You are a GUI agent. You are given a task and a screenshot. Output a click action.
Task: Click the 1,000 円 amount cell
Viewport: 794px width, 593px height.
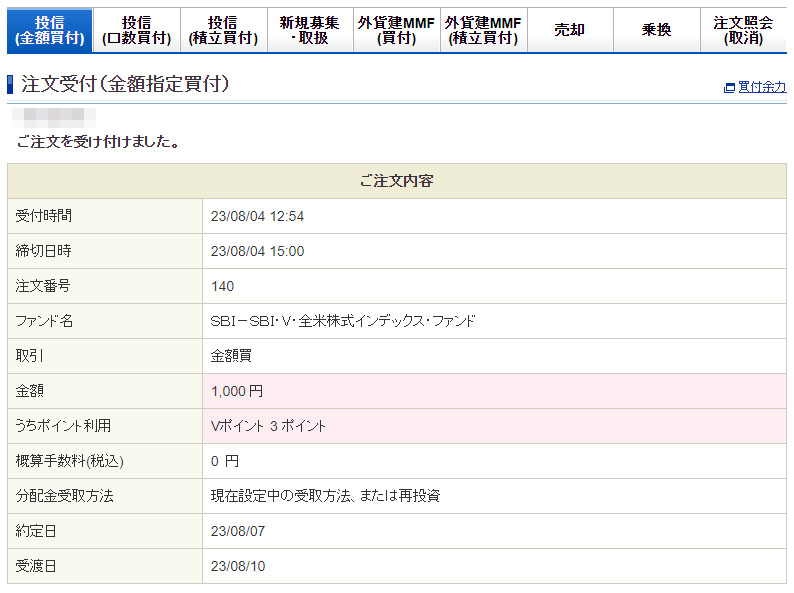[x=237, y=391]
